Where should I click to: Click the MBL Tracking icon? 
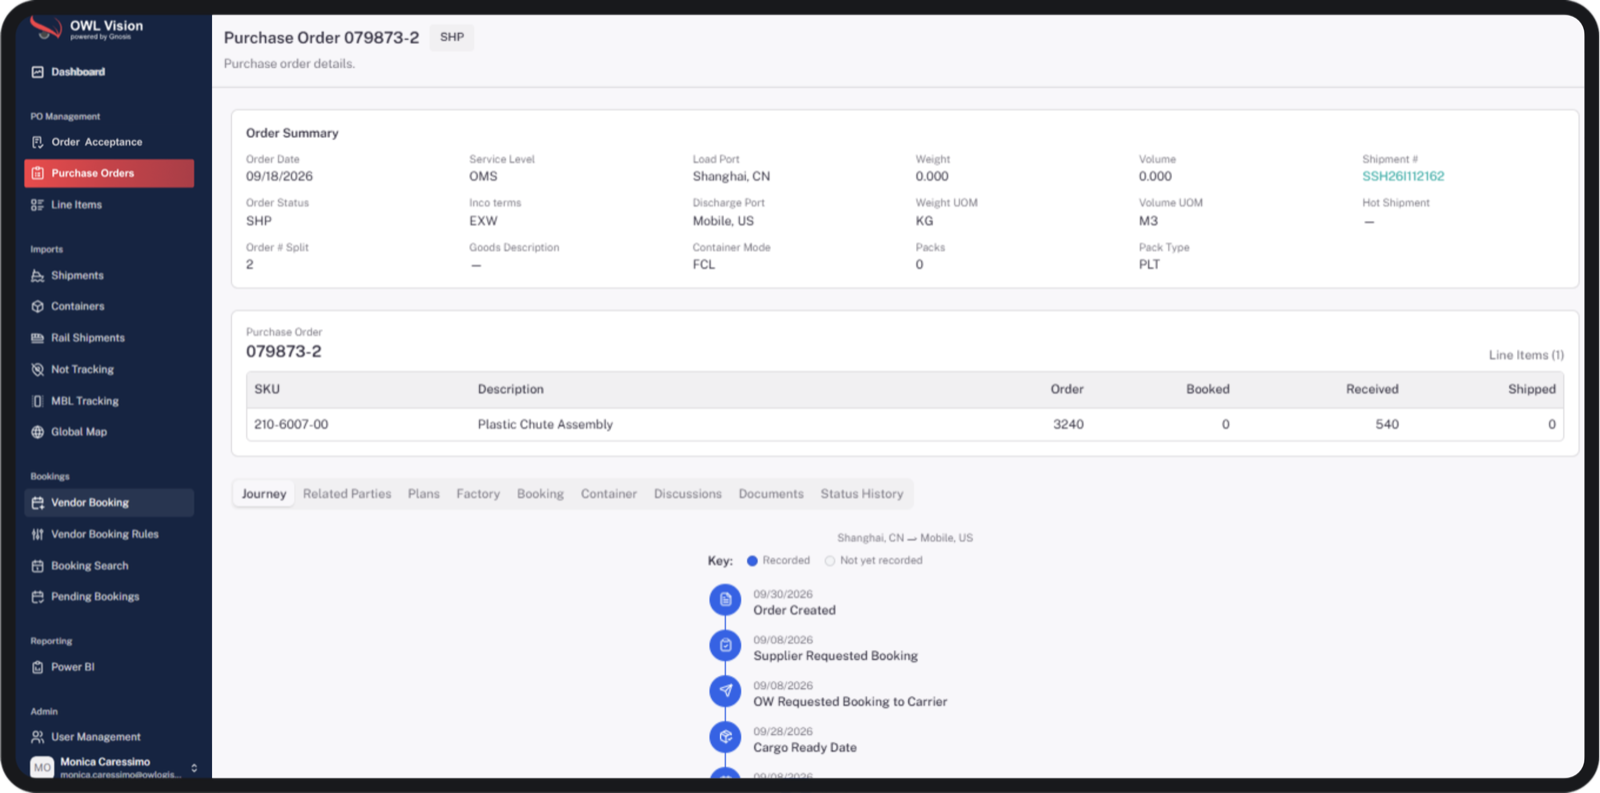[38, 401]
